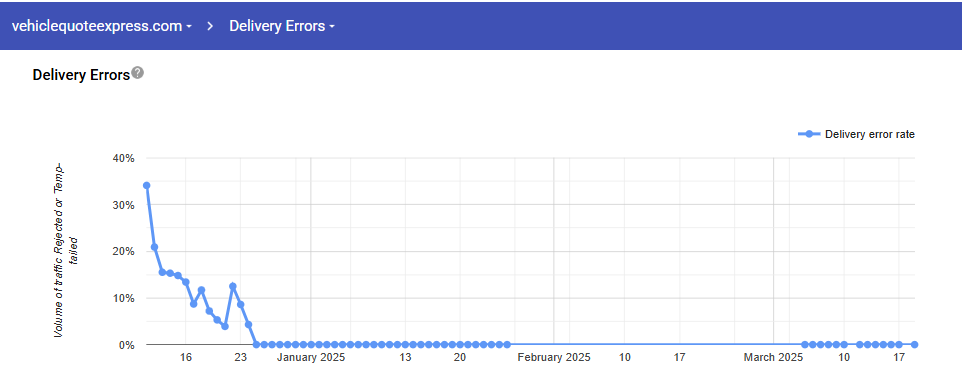
Task: Select the highest data point near 34%
Action: (147, 185)
